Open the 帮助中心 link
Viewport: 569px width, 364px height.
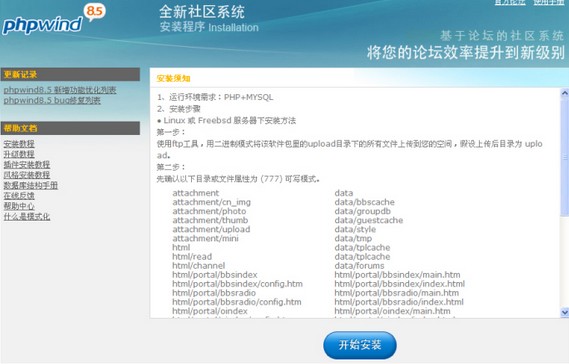coord(19,206)
